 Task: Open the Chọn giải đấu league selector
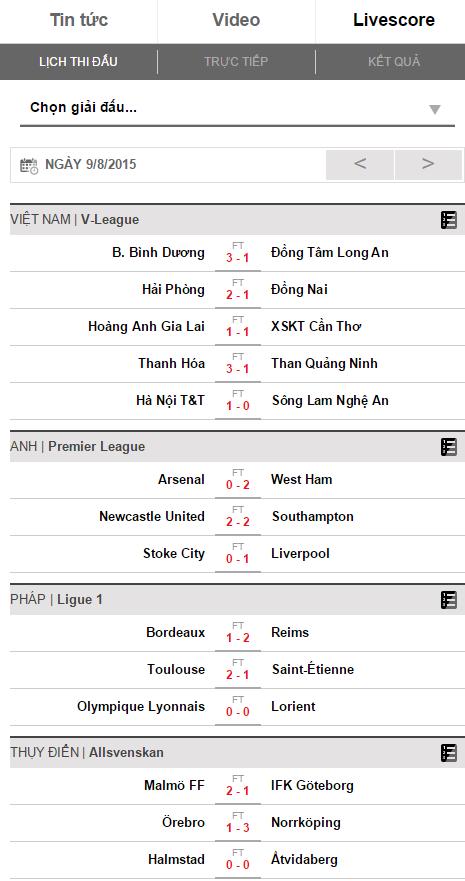click(237, 108)
